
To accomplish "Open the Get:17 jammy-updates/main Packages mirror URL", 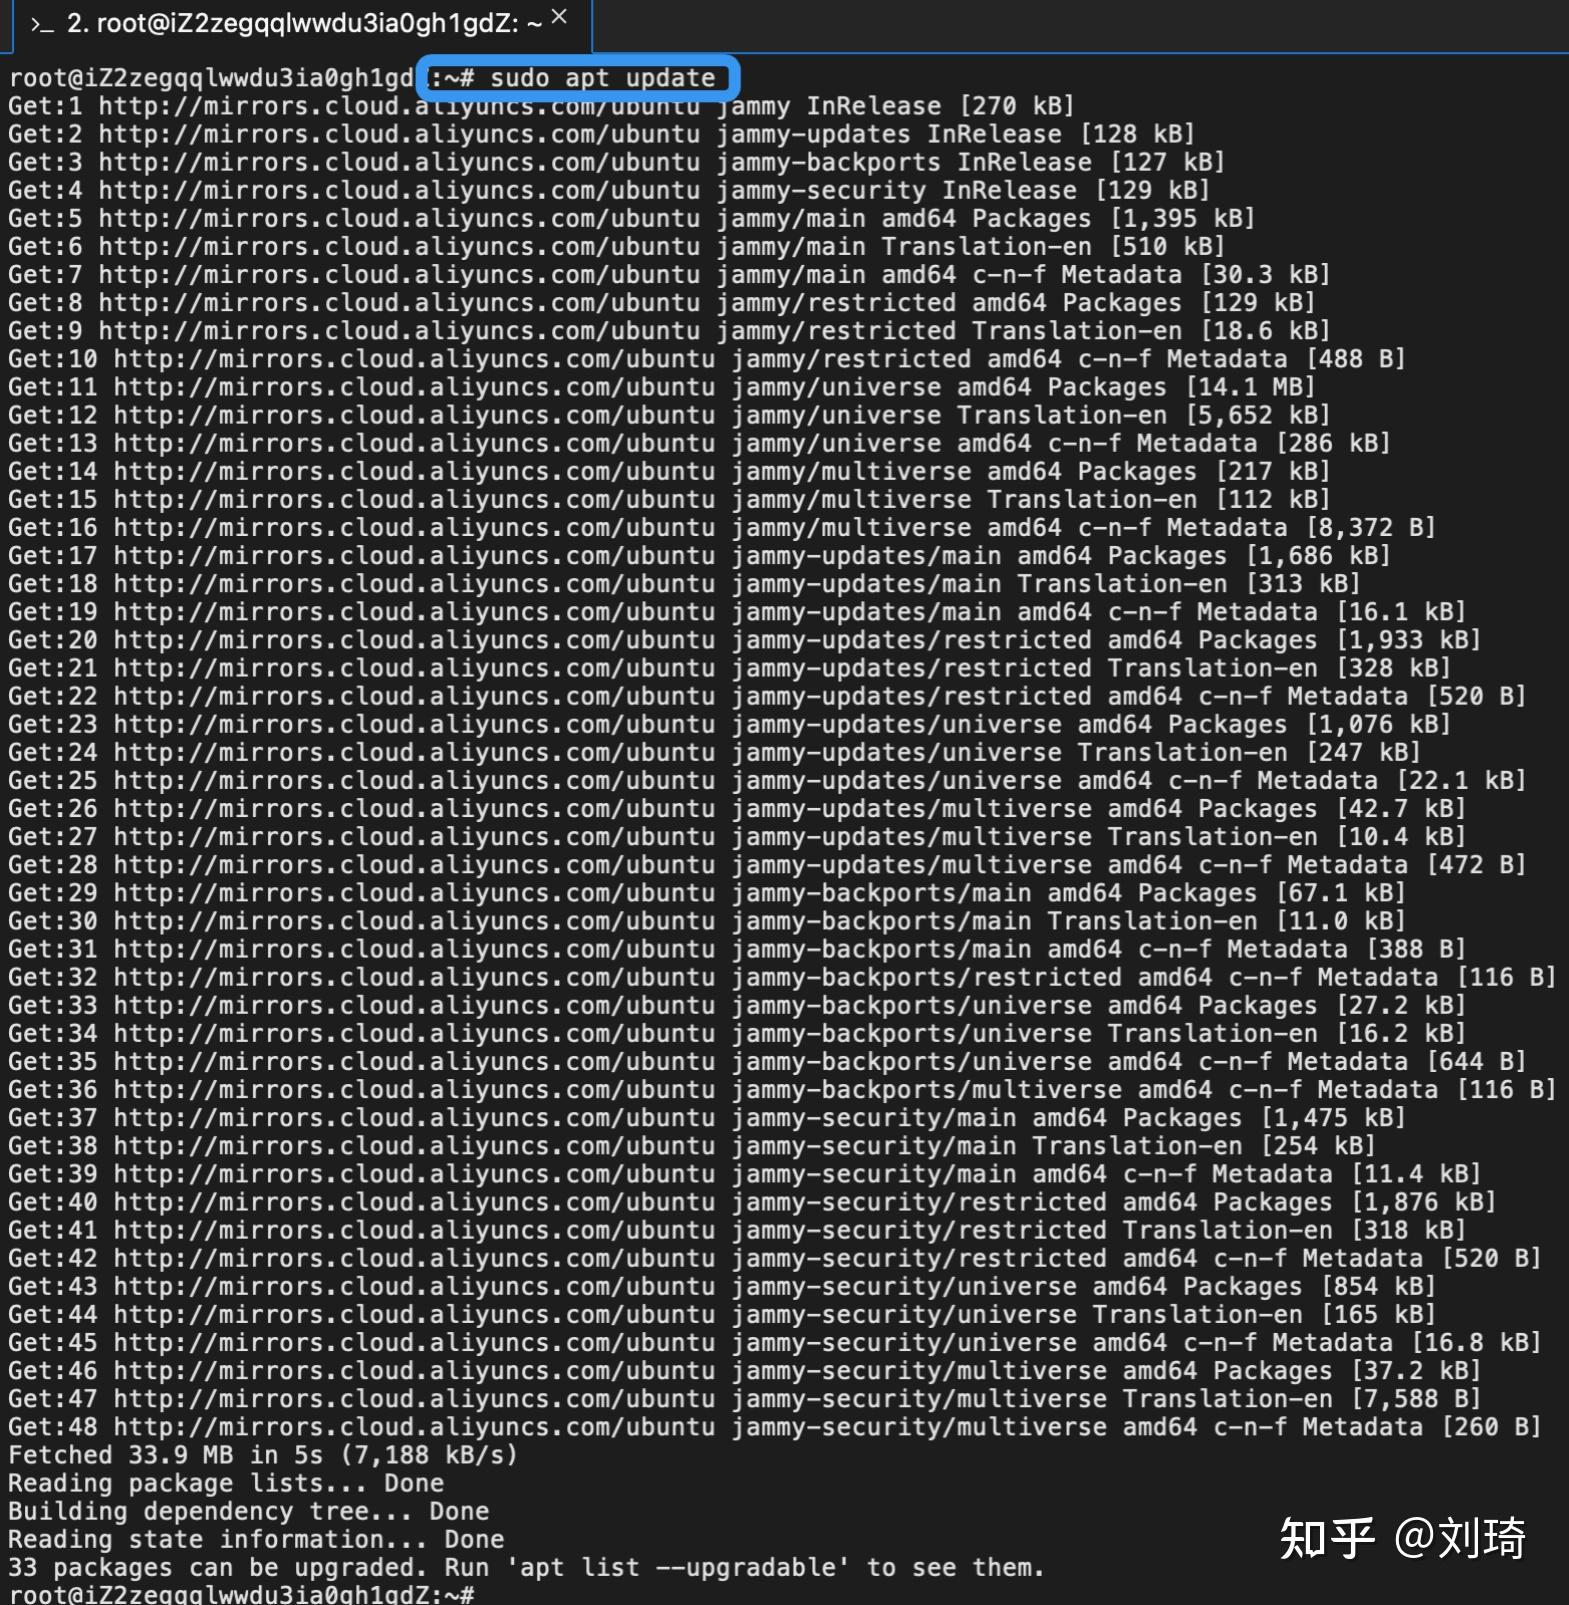I will pos(414,556).
